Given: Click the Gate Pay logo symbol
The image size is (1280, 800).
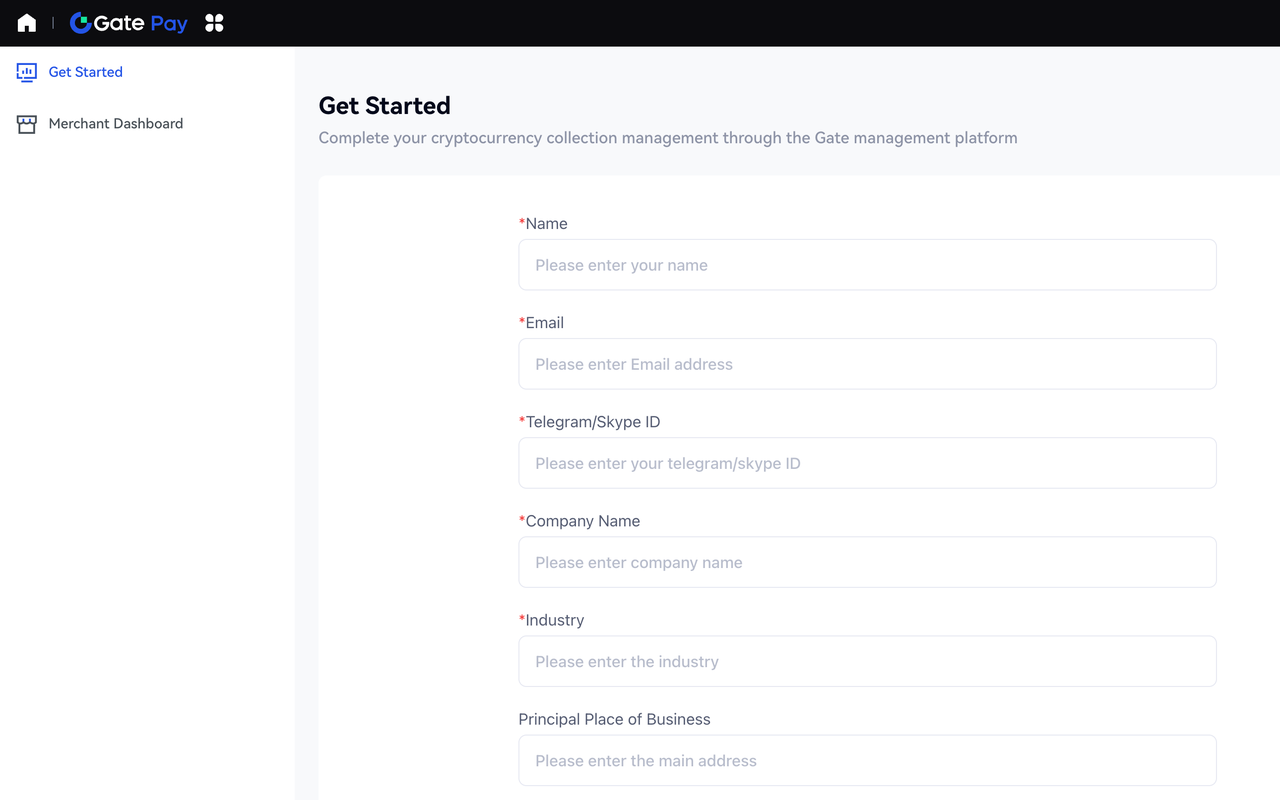Looking at the screenshot, I should coord(80,23).
